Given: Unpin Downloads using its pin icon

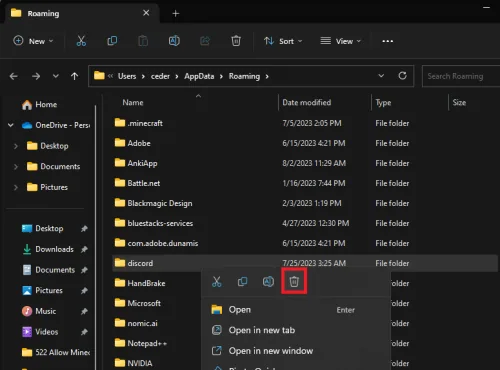Looking at the screenshot, I should 84,249.
